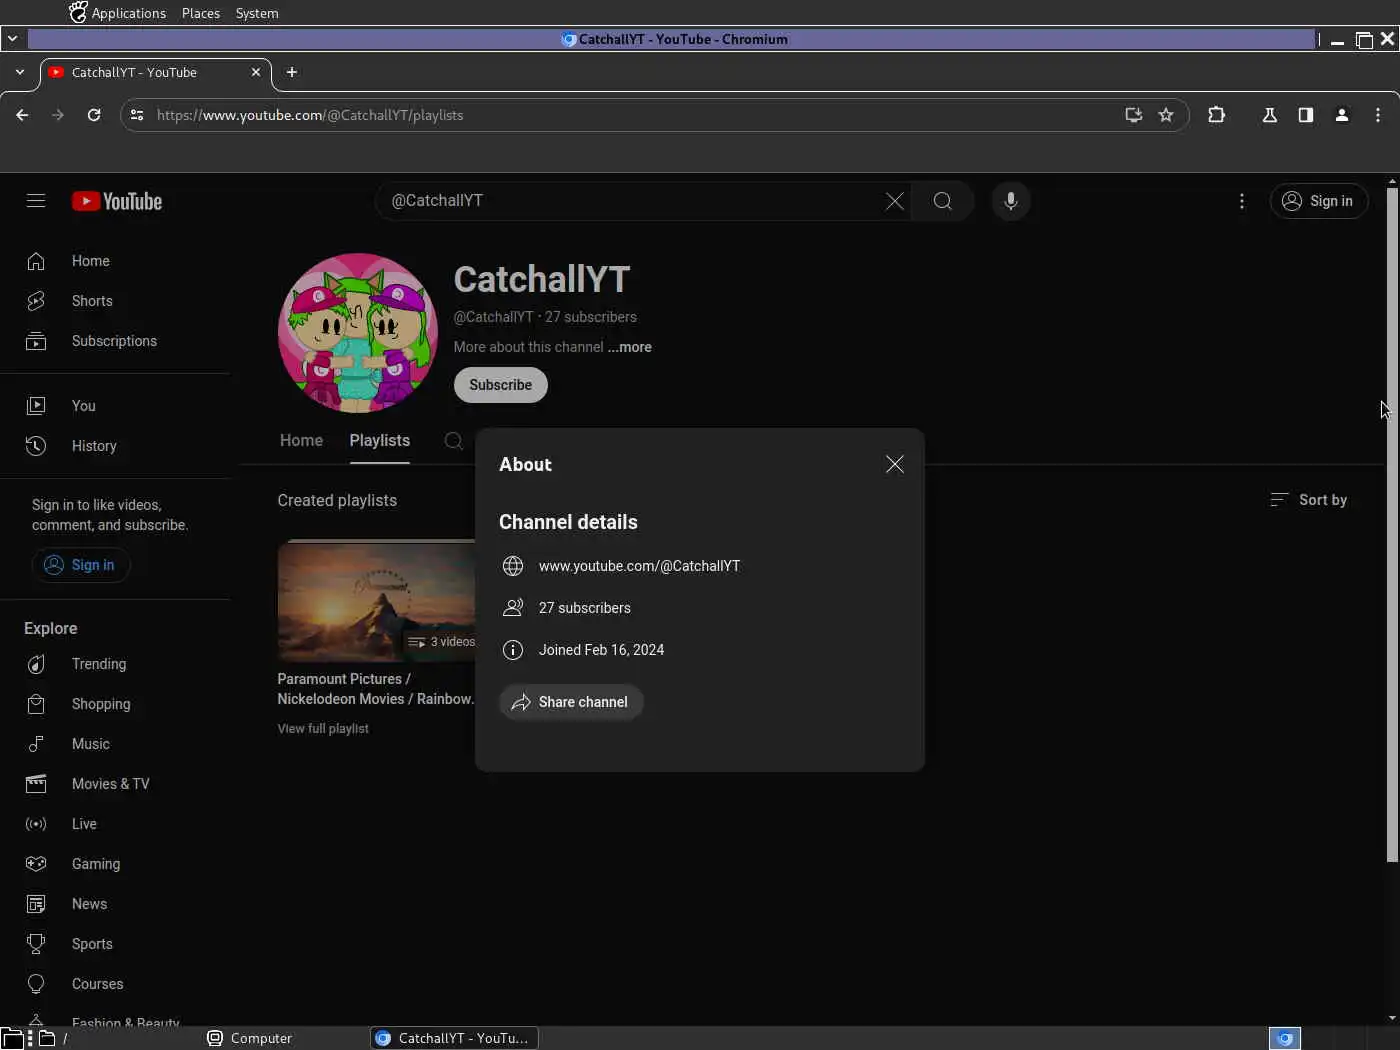Select the Playlists tab
Image resolution: width=1400 pixels, height=1050 pixels.
(380, 441)
